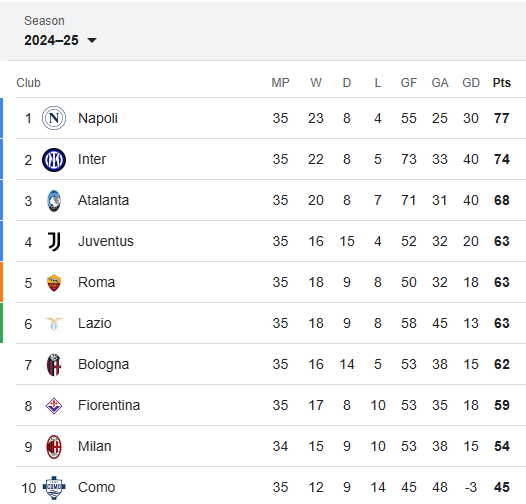Screen dimensions: 526x504
Task: Open the Juventus team link
Action: (106, 241)
